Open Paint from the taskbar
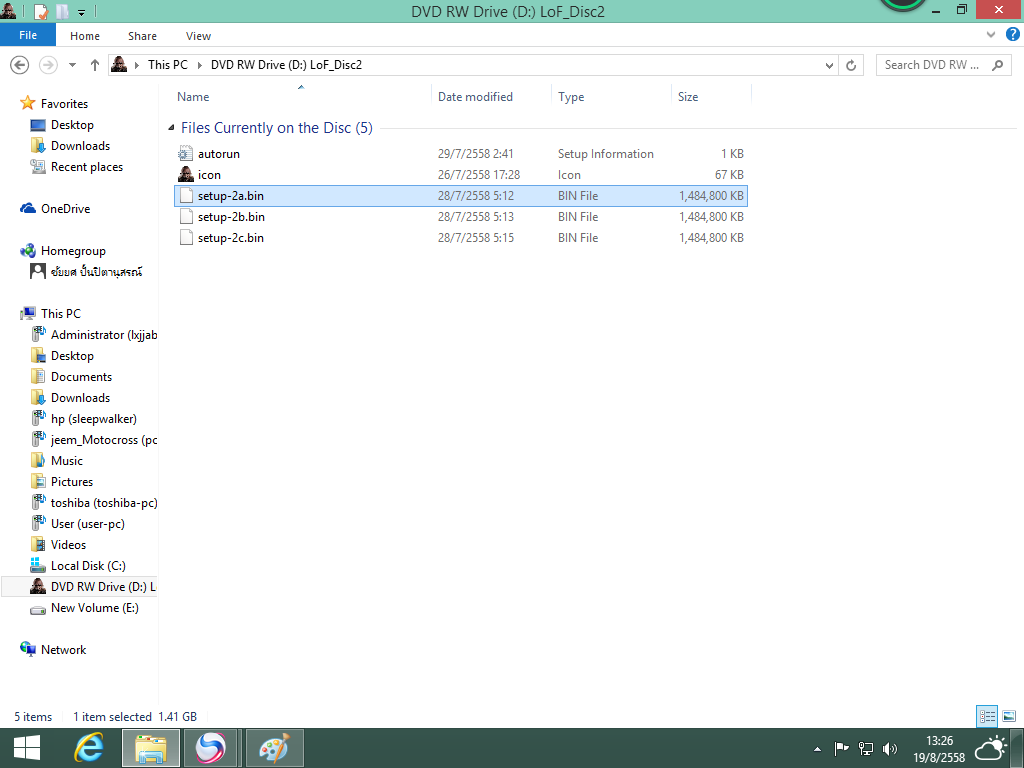Screen dimensions: 1024x768 (274, 747)
